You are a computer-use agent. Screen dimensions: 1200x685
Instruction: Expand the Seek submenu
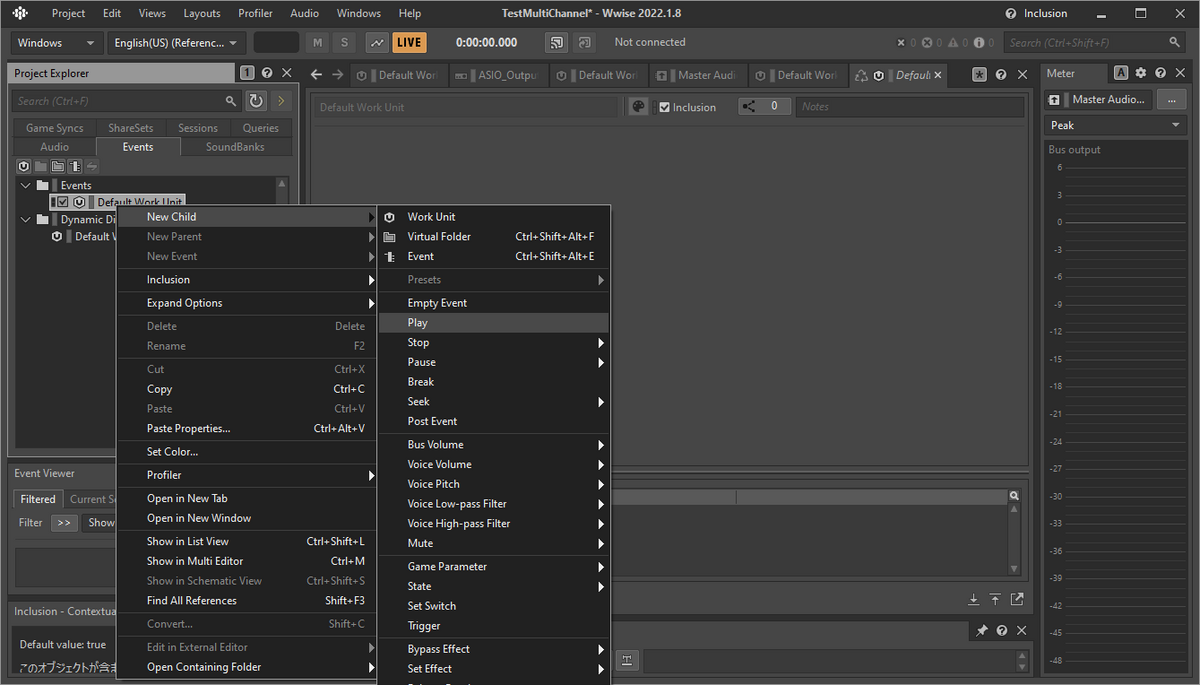tap(494, 402)
